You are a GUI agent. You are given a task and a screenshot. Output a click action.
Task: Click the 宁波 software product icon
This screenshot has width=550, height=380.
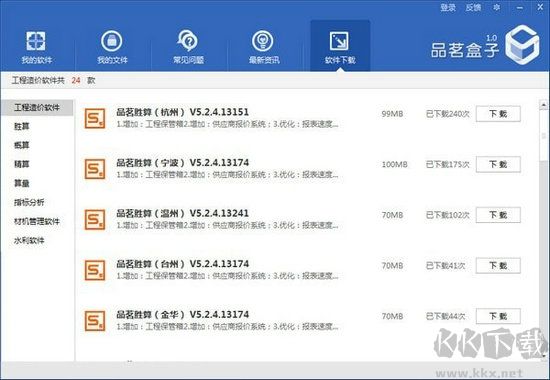pyautogui.click(x=95, y=169)
